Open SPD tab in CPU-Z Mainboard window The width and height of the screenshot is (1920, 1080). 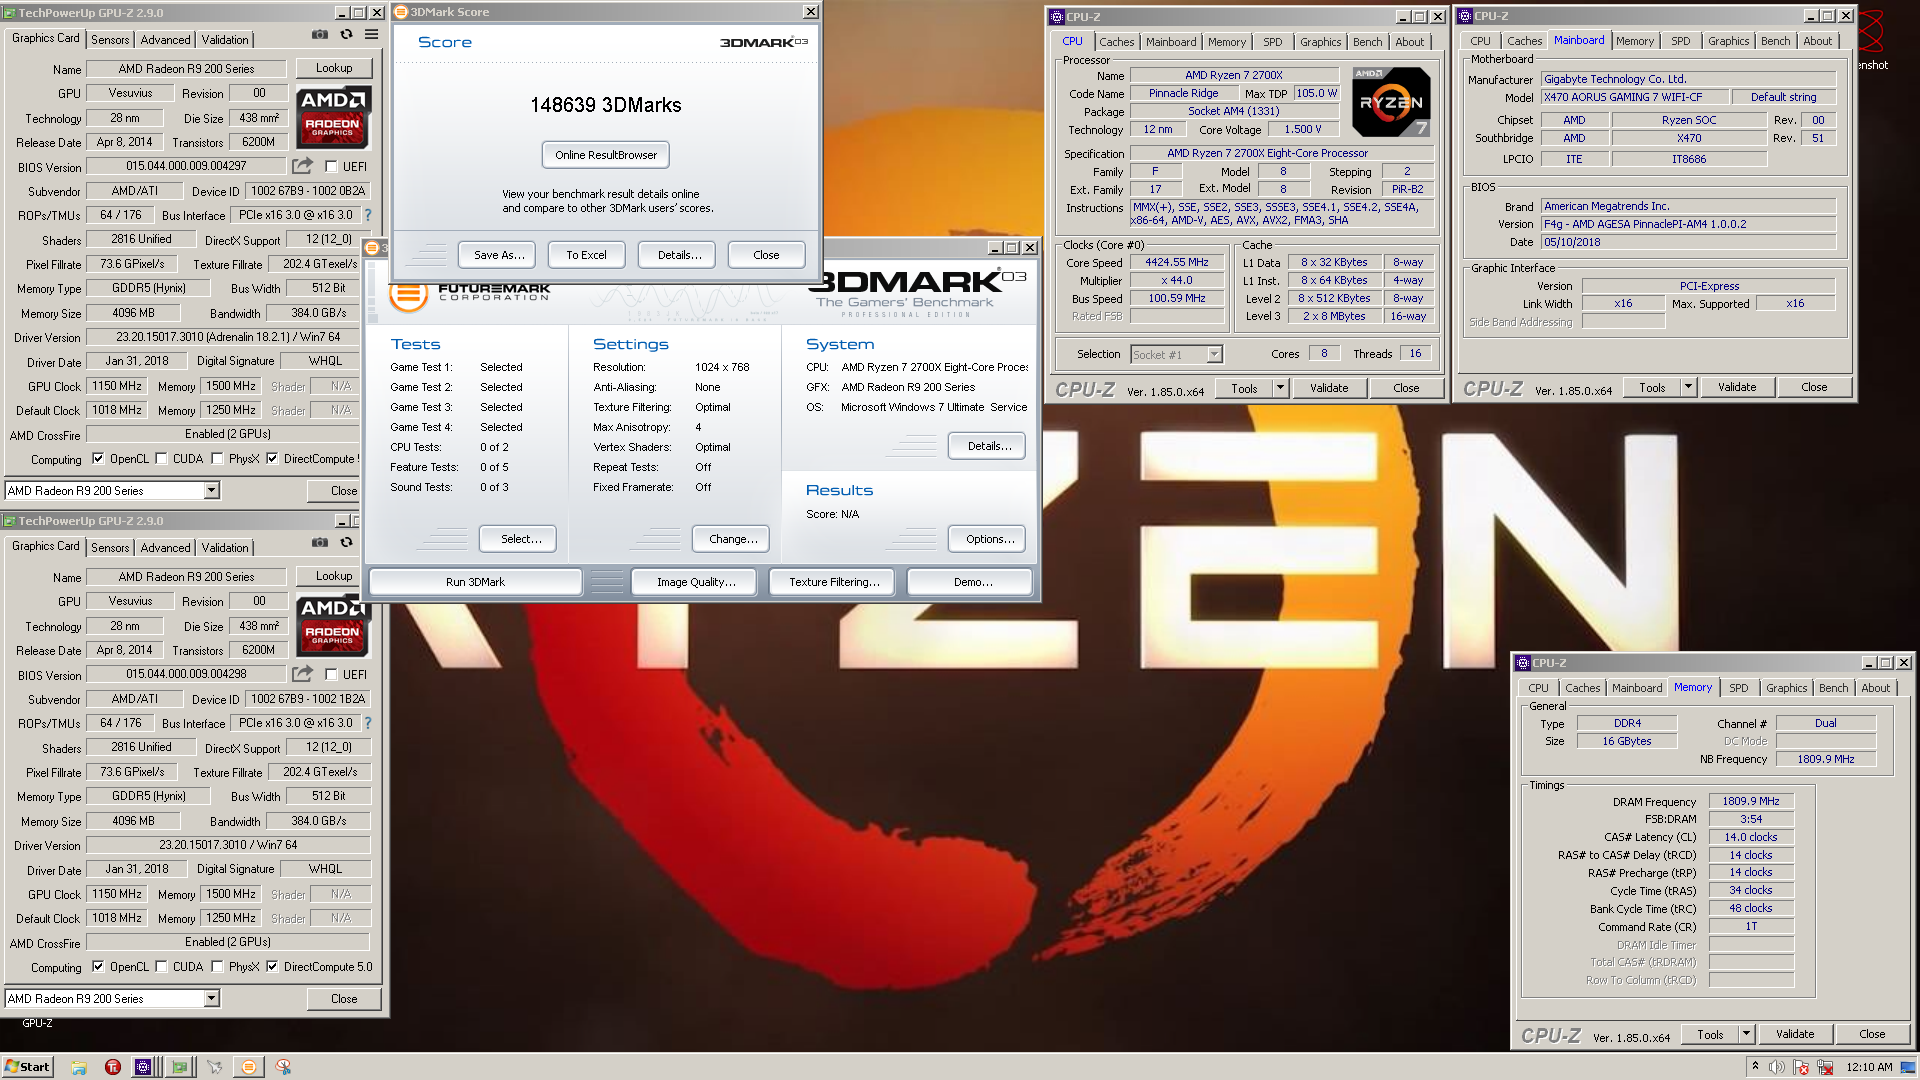(x=1681, y=41)
